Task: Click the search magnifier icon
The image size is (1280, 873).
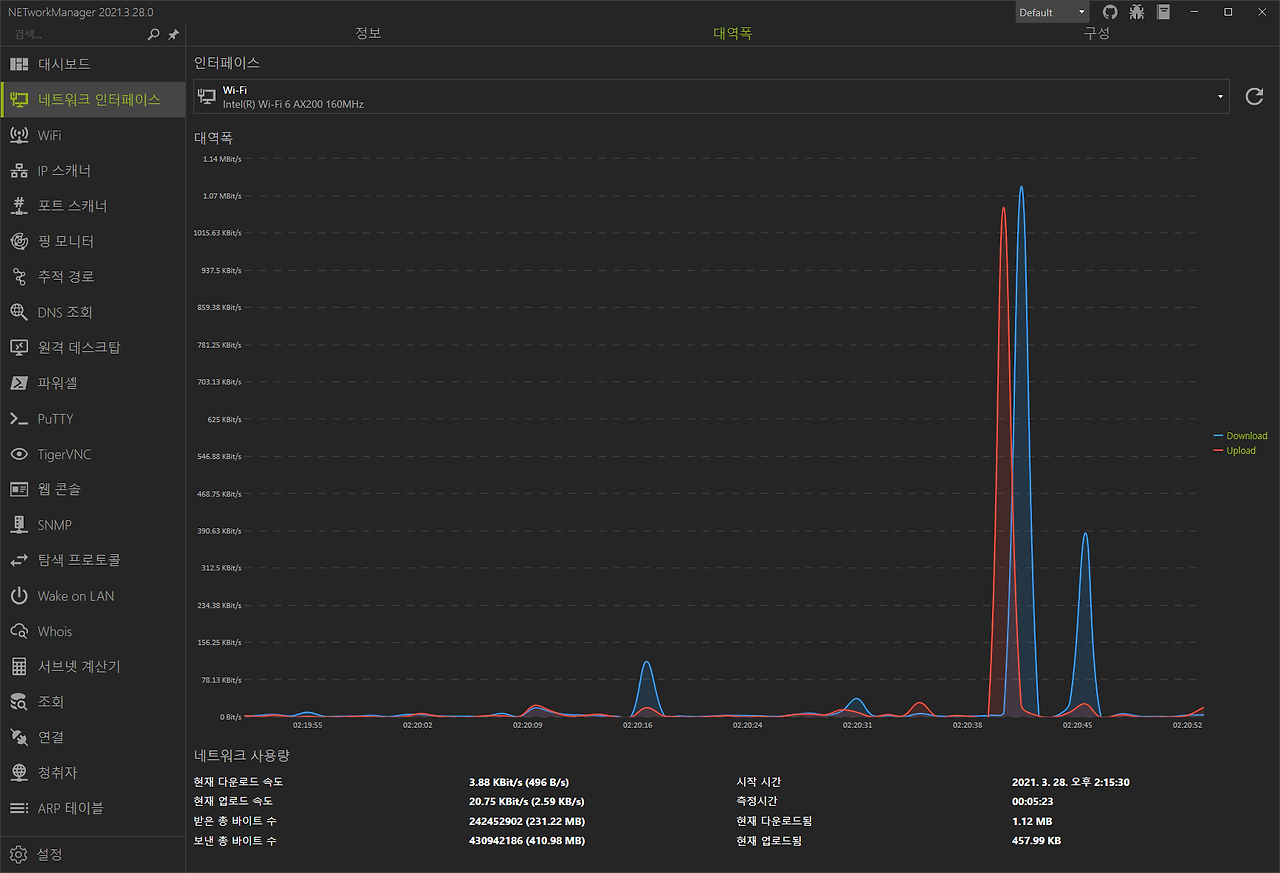Action: click(x=153, y=34)
